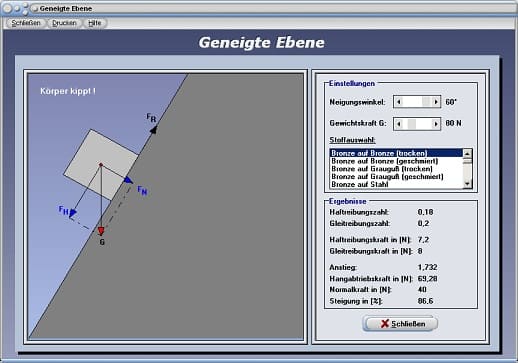This screenshot has height=363, width=518.
Task: Click the Haftreibungskraft value 7,2
Action: [x=423, y=240]
